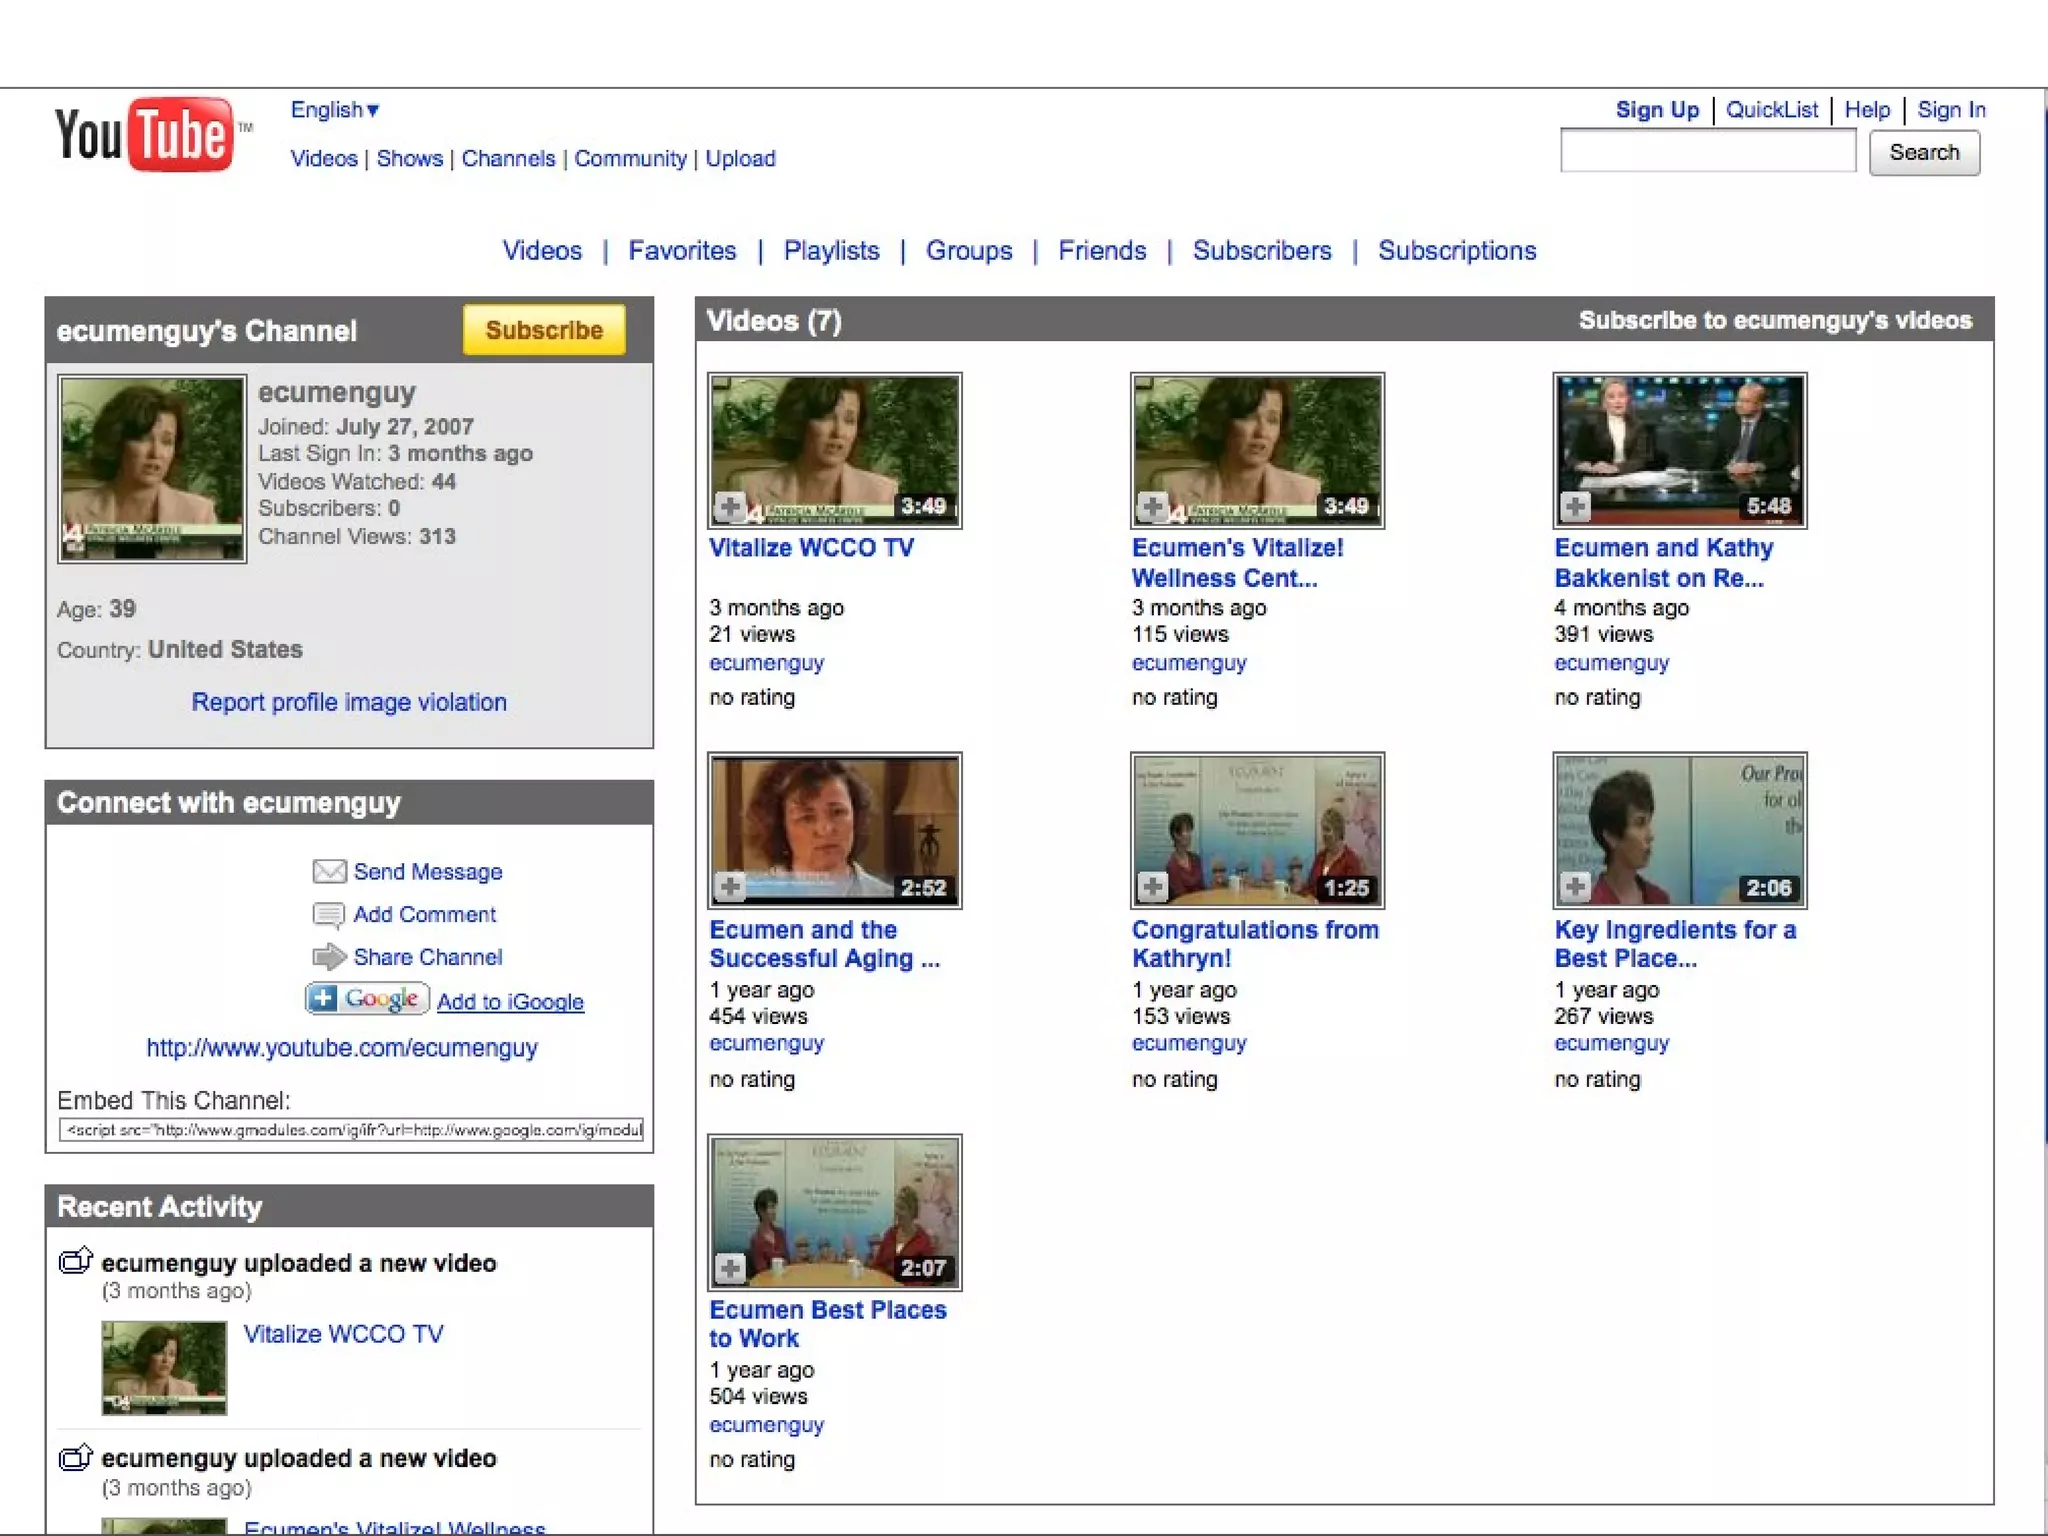Image resolution: width=2048 pixels, height=1536 pixels.
Task: Click the Search button
Action: point(1923,153)
